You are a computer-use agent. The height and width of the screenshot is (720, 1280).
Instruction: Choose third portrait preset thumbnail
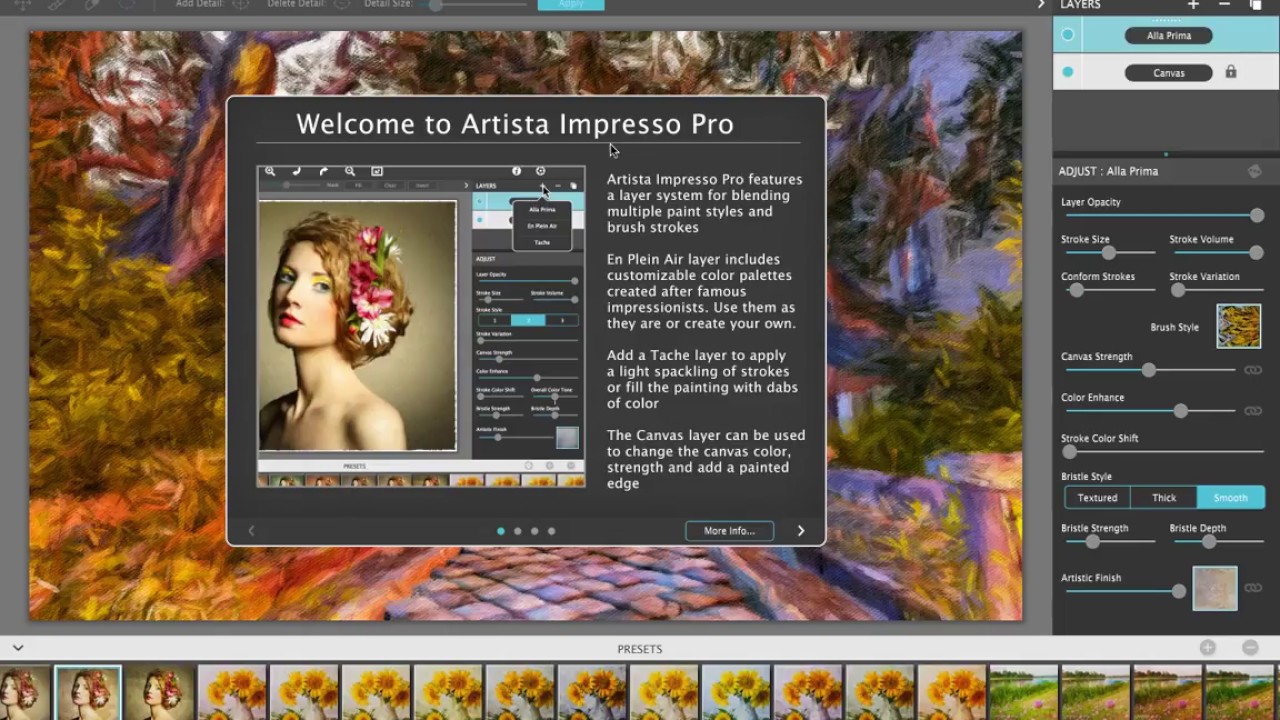click(x=160, y=693)
